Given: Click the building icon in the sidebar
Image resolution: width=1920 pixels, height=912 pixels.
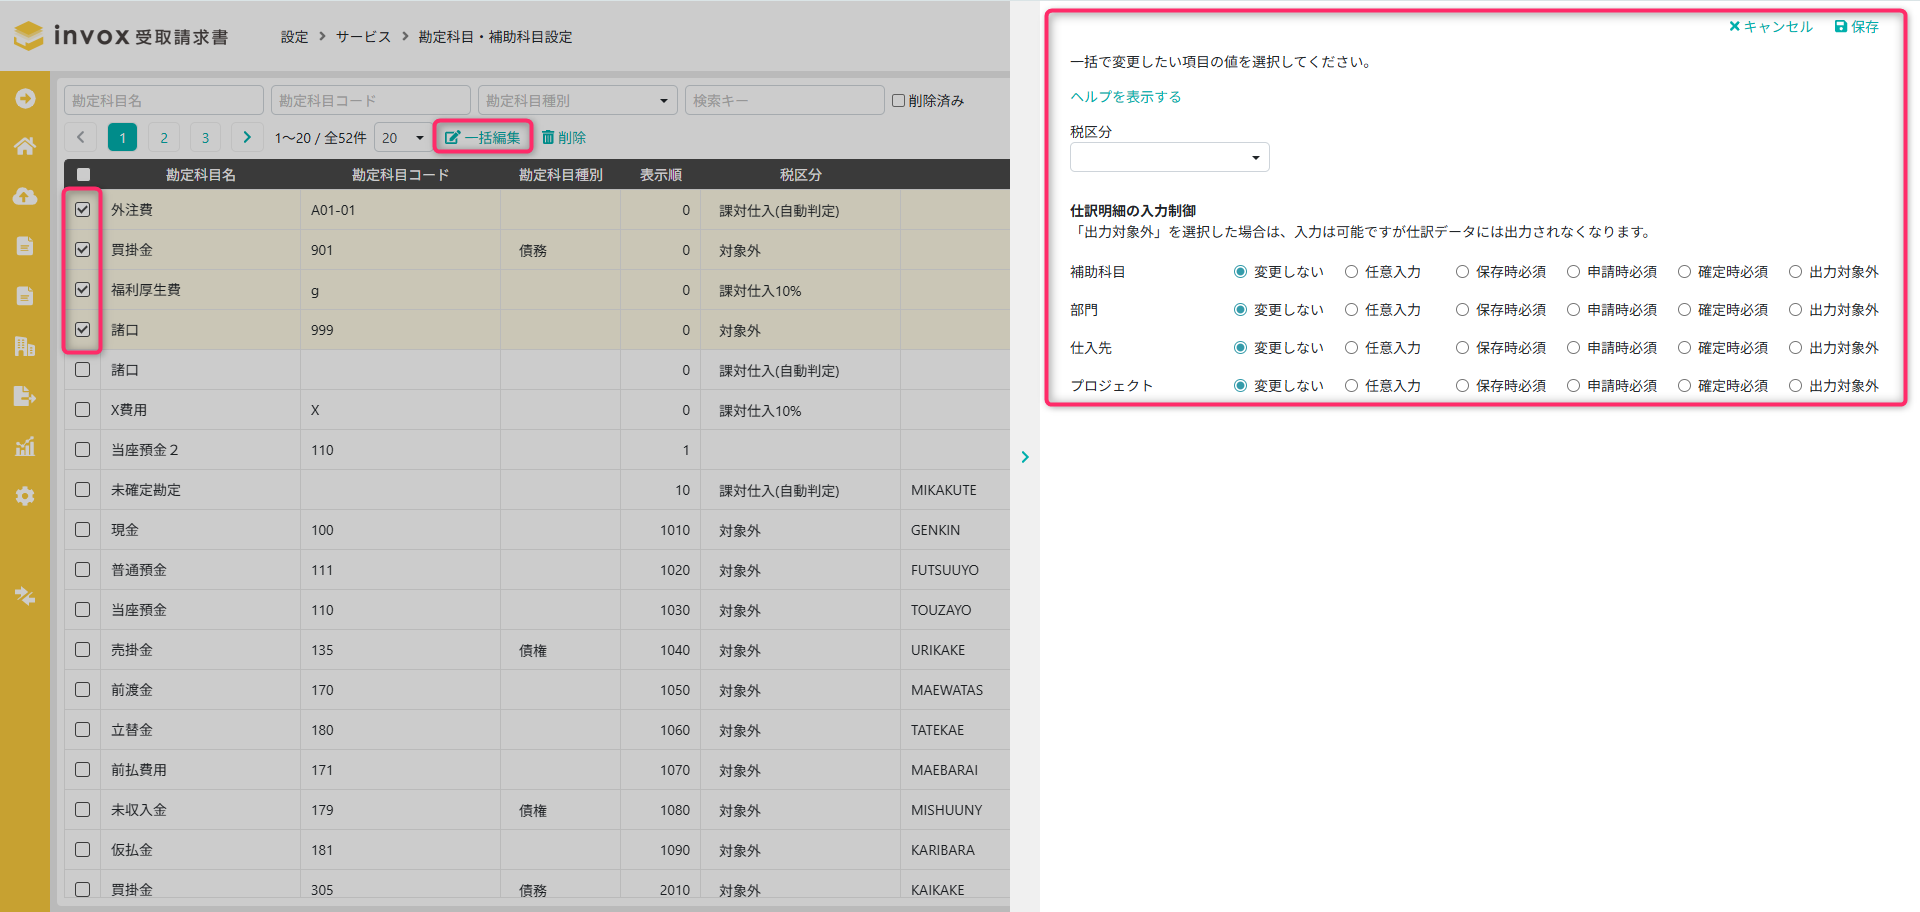Looking at the screenshot, I should [x=25, y=346].
